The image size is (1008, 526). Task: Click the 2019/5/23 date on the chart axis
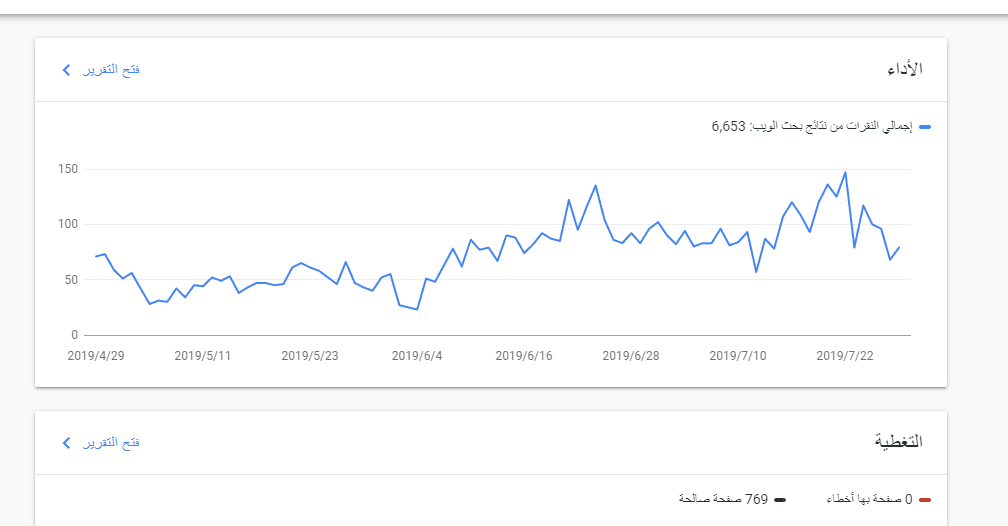point(310,355)
